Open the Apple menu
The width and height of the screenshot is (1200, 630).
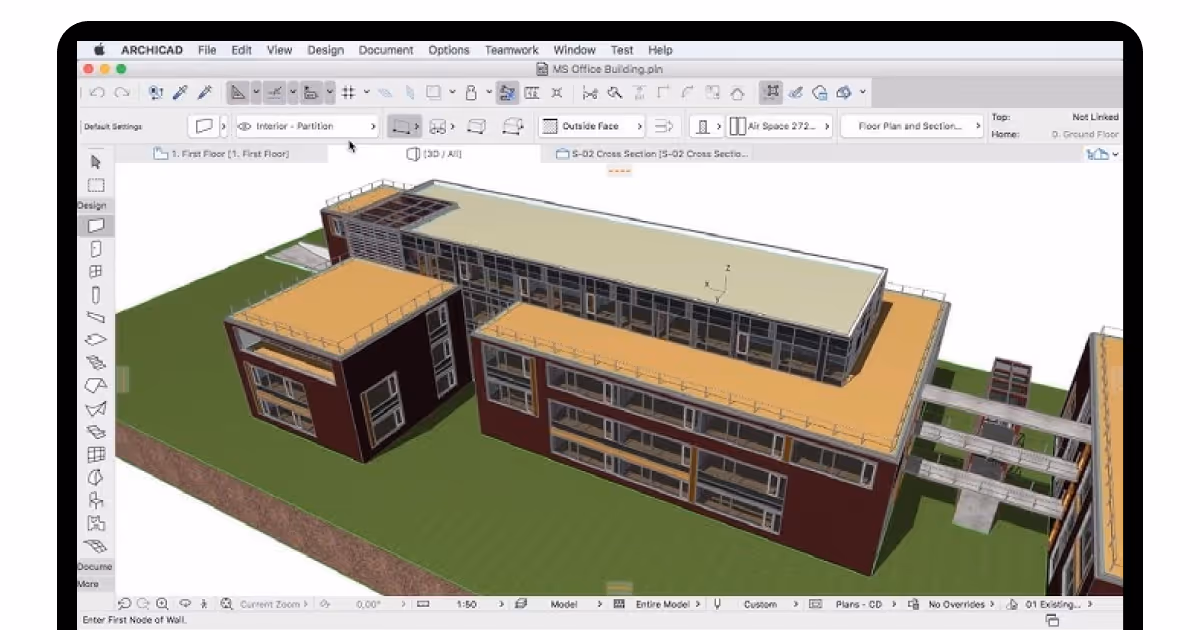(99, 50)
